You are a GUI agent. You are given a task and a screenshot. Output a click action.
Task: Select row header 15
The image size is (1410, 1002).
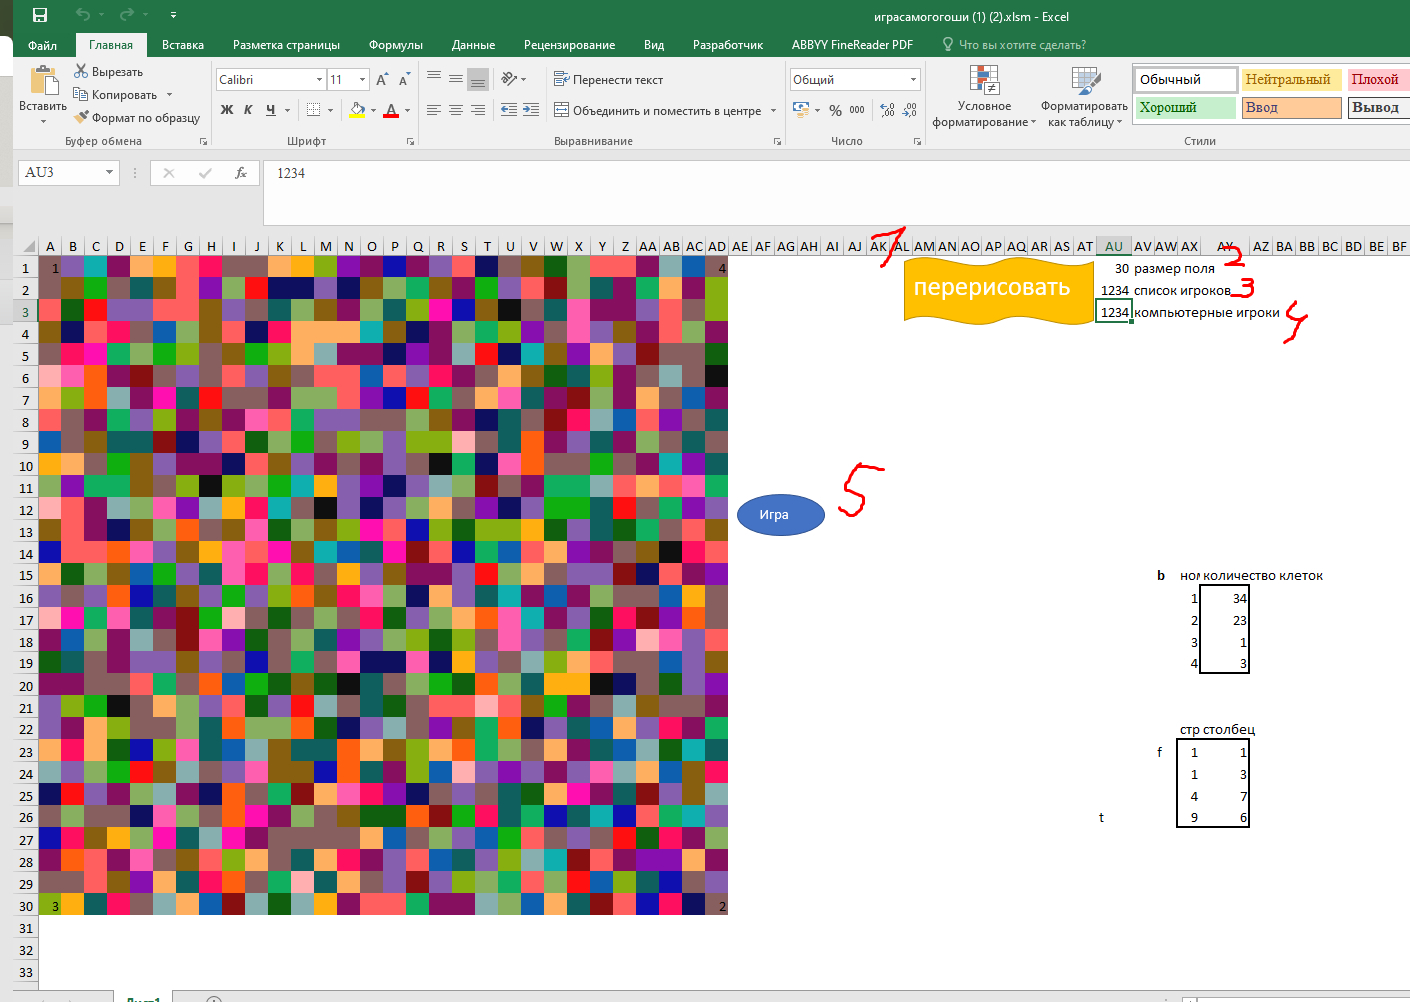[x=26, y=576]
